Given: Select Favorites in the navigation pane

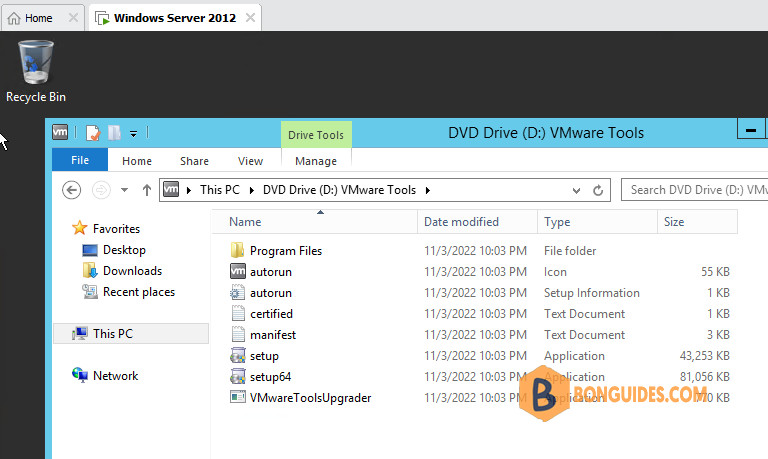Looking at the screenshot, I should pyautogui.click(x=116, y=229).
